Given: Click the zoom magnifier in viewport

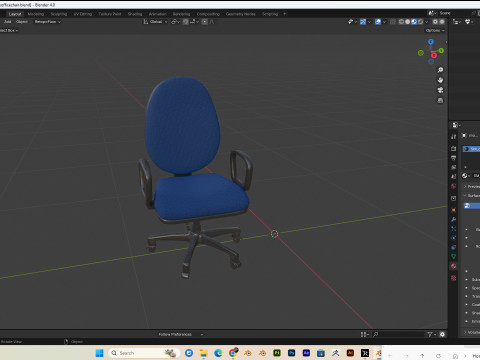Looking at the screenshot, I should [x=440, y=70].
